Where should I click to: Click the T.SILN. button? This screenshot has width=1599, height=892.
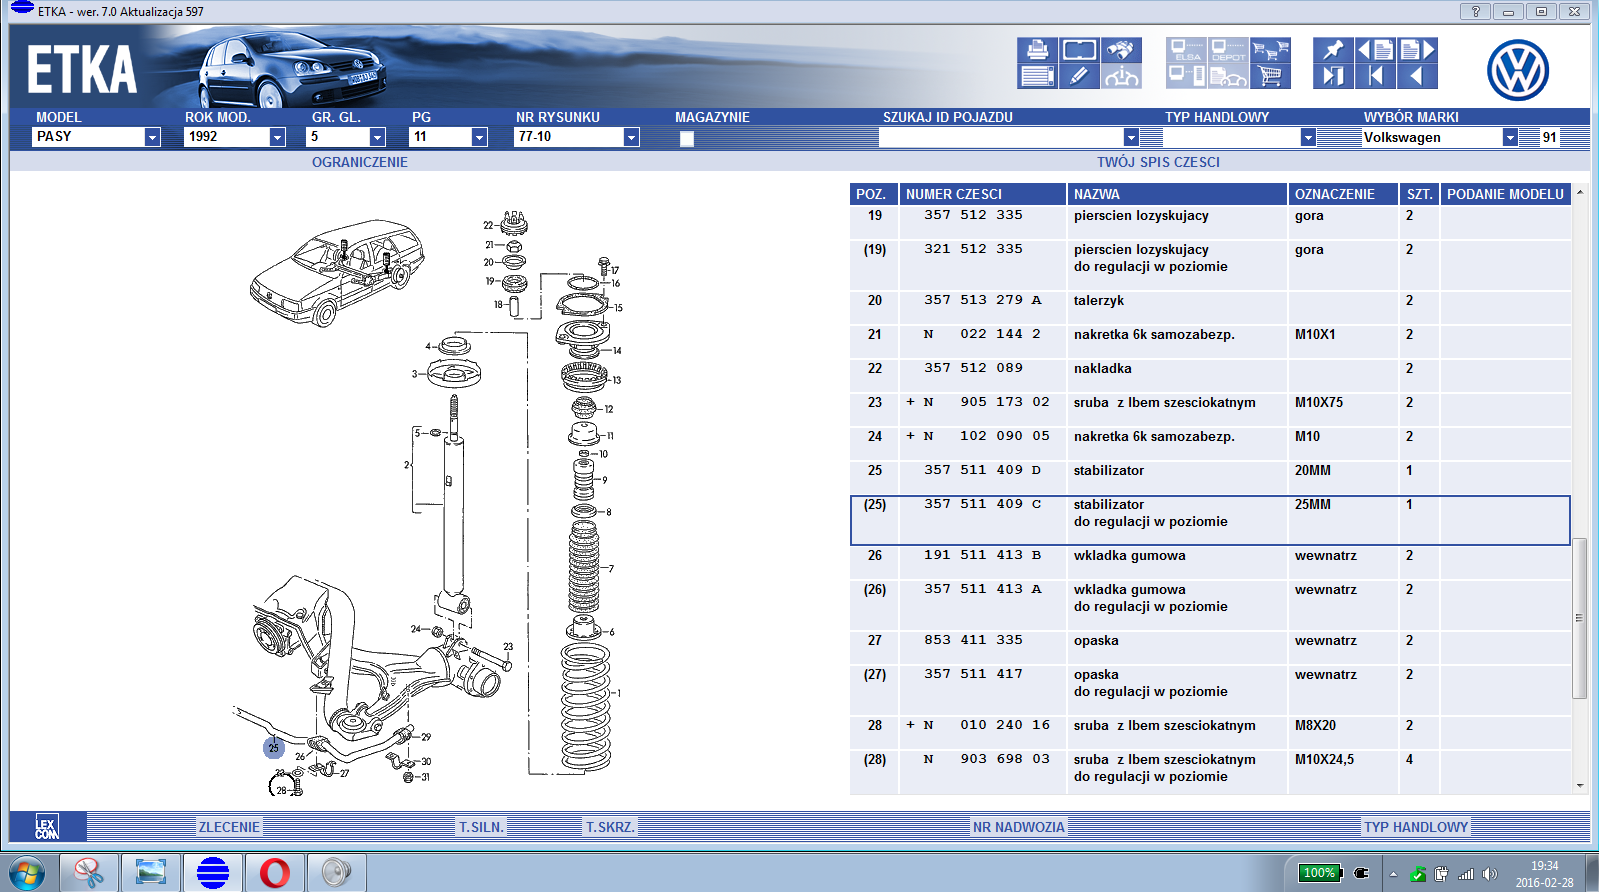(x=481, y=827)
